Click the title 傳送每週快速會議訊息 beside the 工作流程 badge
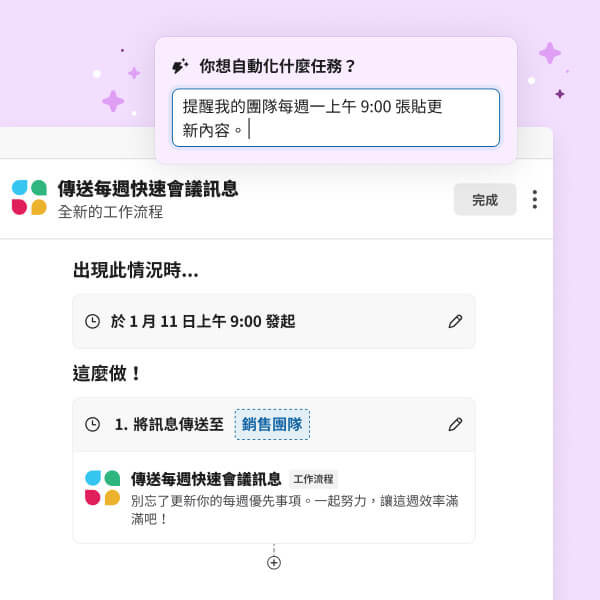This screenshot has height=600, width=600. point(206,479)
